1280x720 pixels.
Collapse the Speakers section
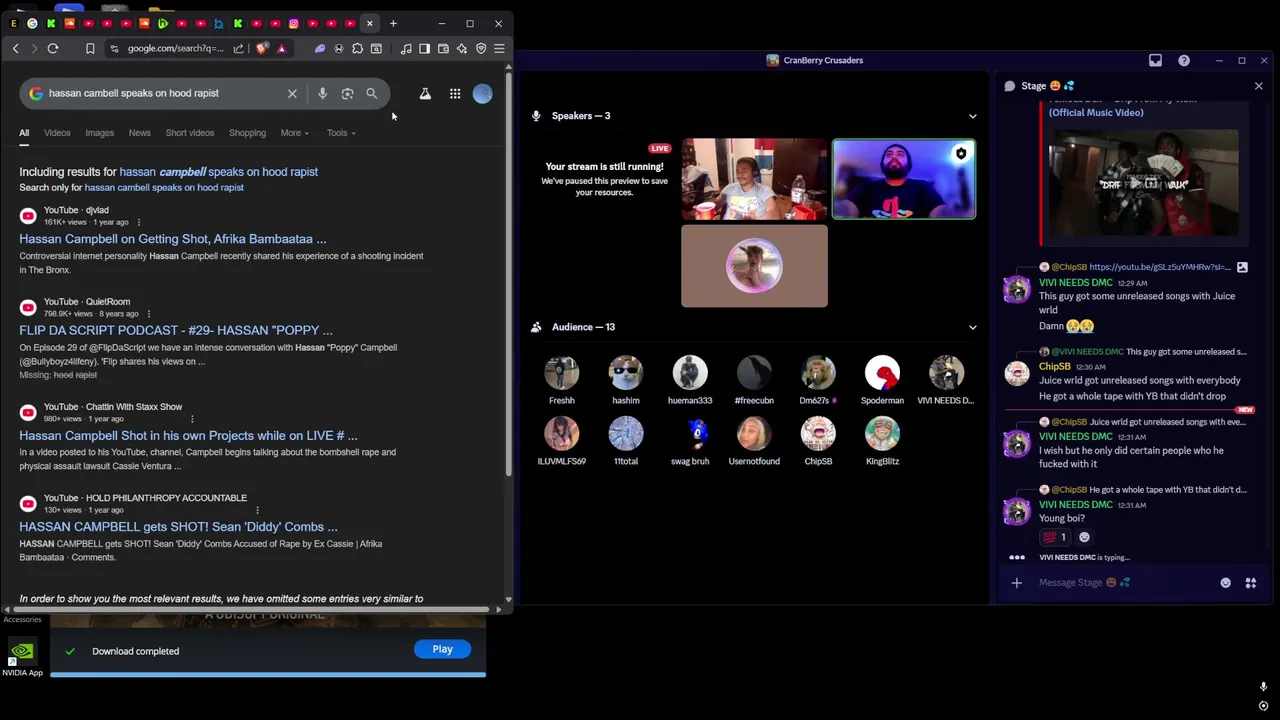click(x=972, y=116)
